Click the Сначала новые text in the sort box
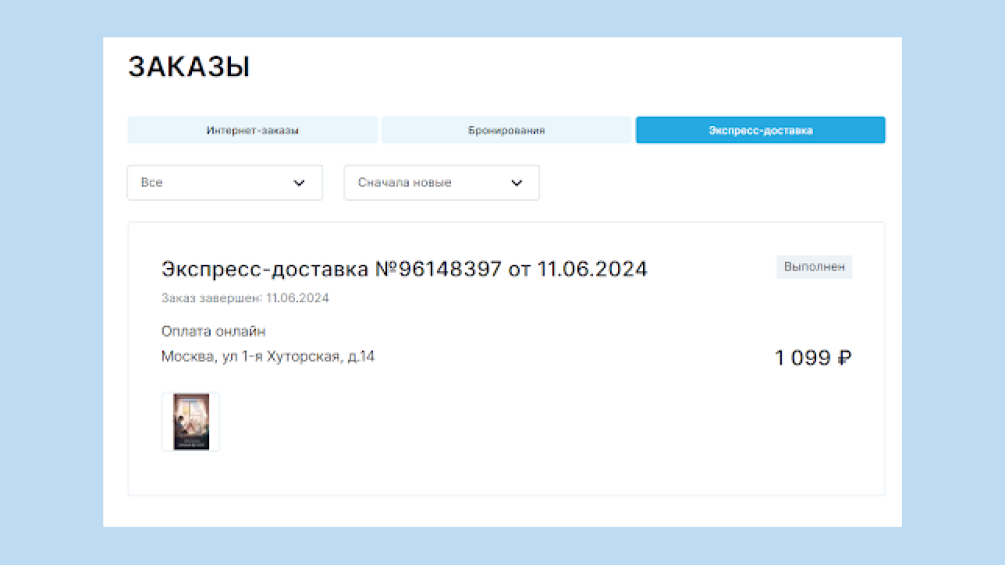1005x565 pixels. coord(404,183)
